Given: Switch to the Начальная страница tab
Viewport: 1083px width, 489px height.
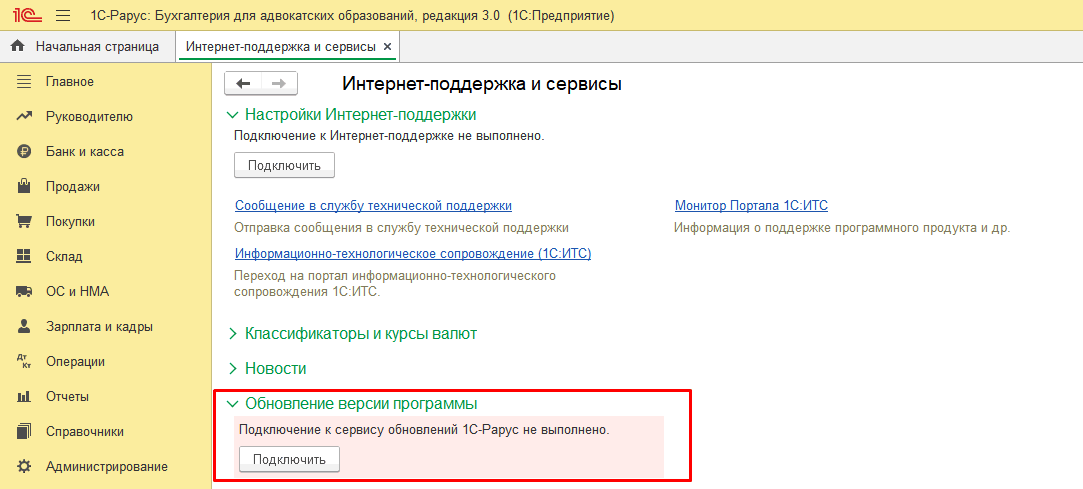Looking at the screenshot, I should coord(96,46).
